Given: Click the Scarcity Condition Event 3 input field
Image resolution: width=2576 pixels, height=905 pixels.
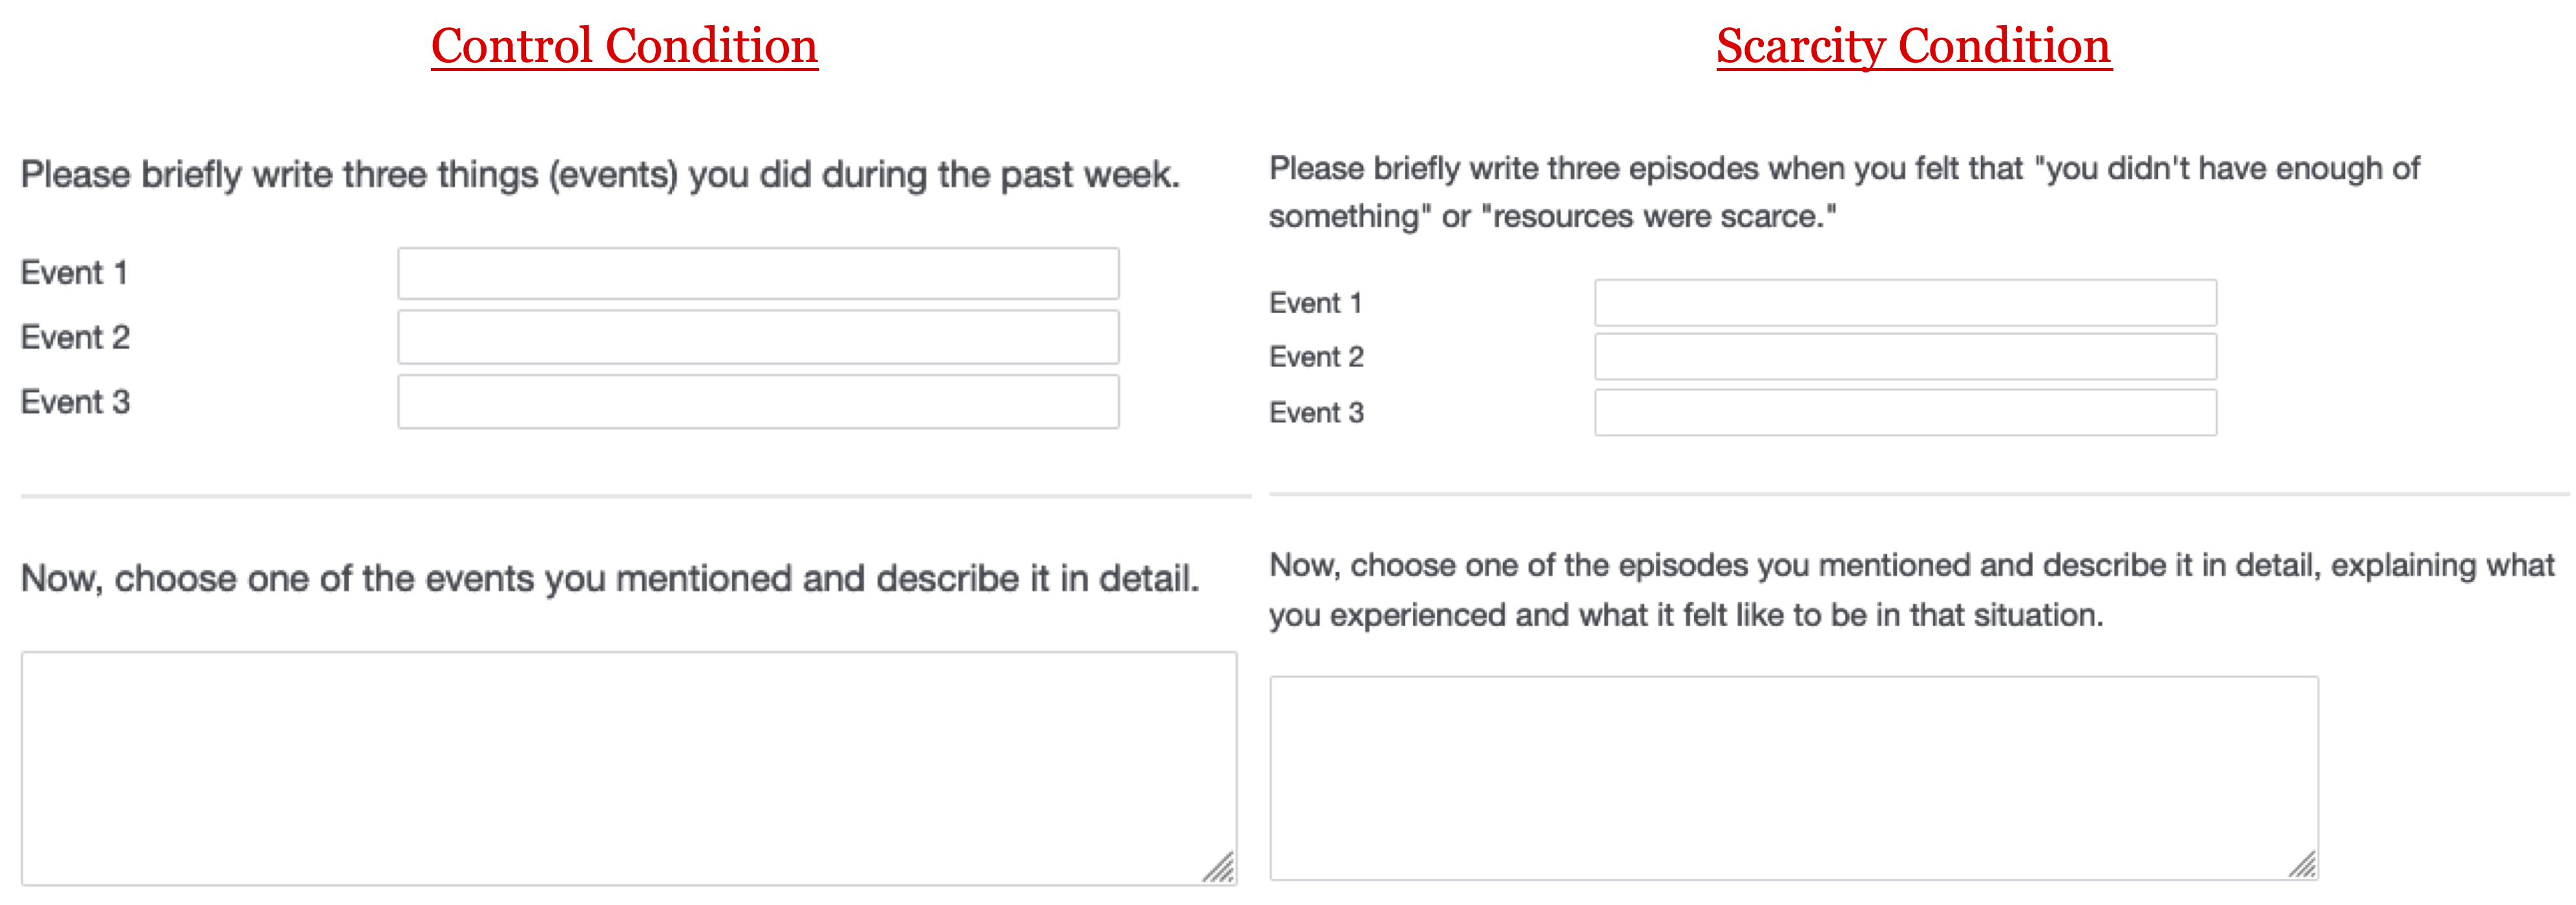Looking at the screenshot, I should point(1905,413).
